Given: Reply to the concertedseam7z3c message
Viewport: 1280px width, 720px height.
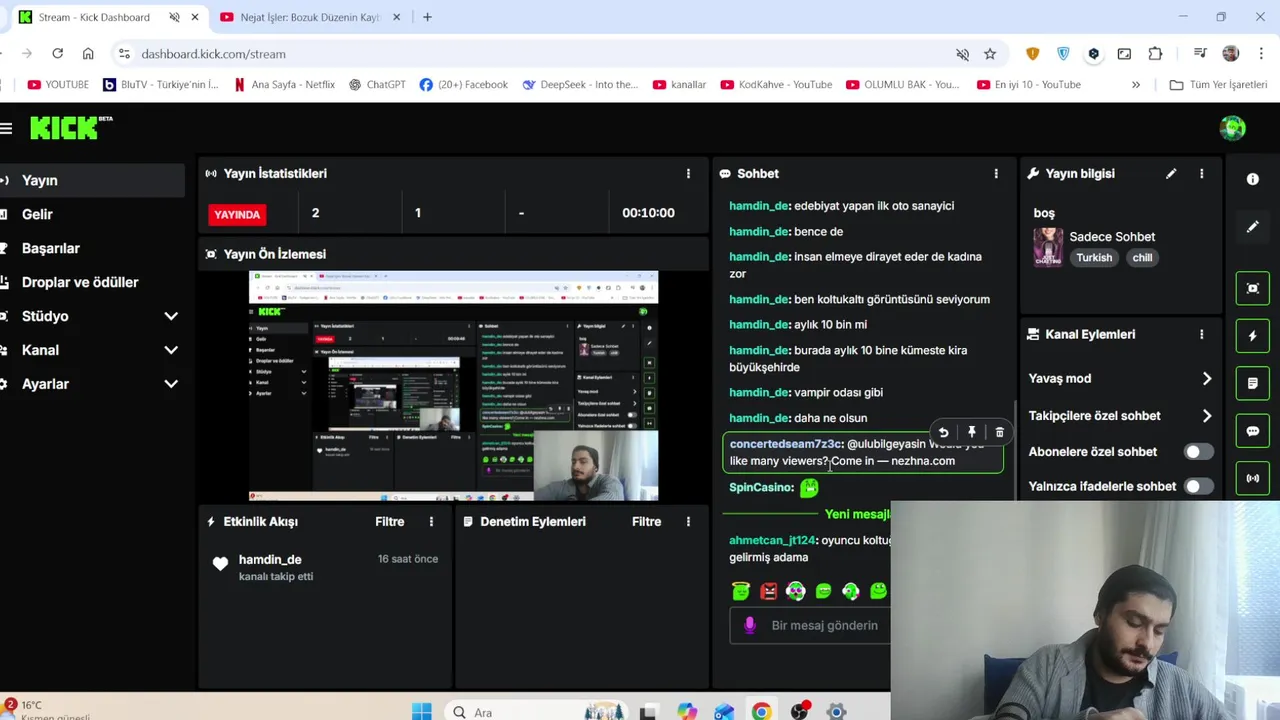Looking at the screenshot, I should (943, 433).
